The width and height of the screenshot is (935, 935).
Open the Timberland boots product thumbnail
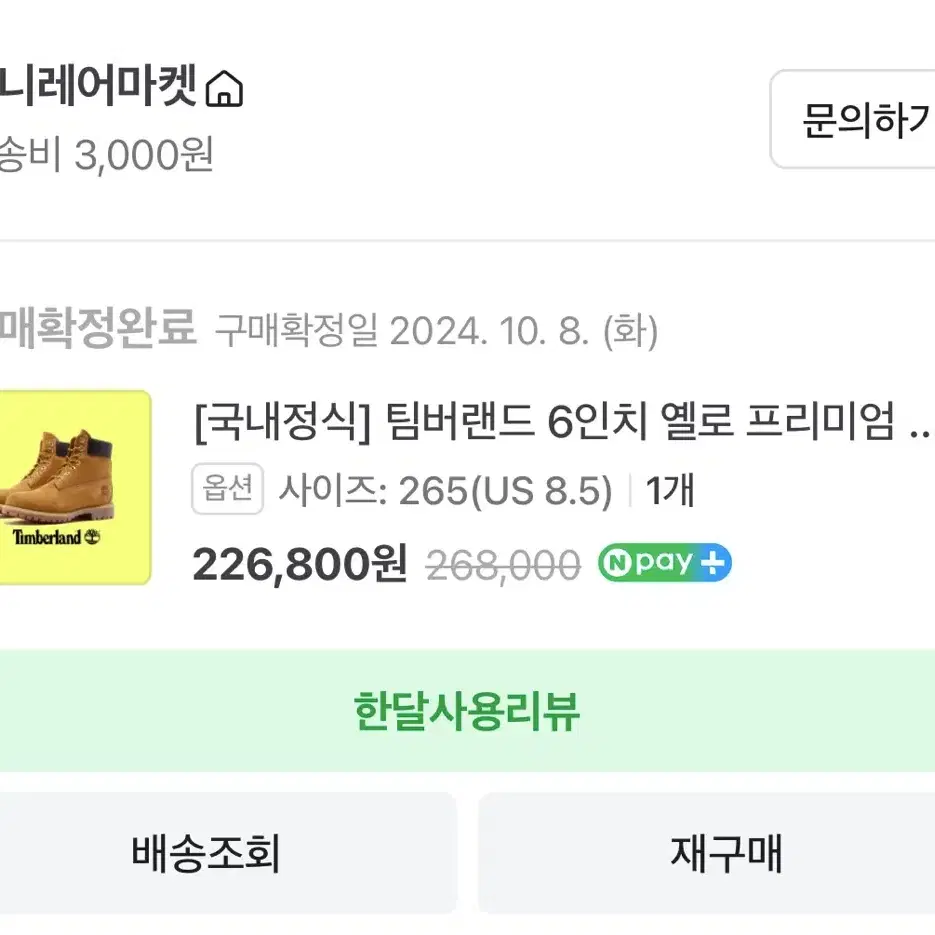point(75,487)
